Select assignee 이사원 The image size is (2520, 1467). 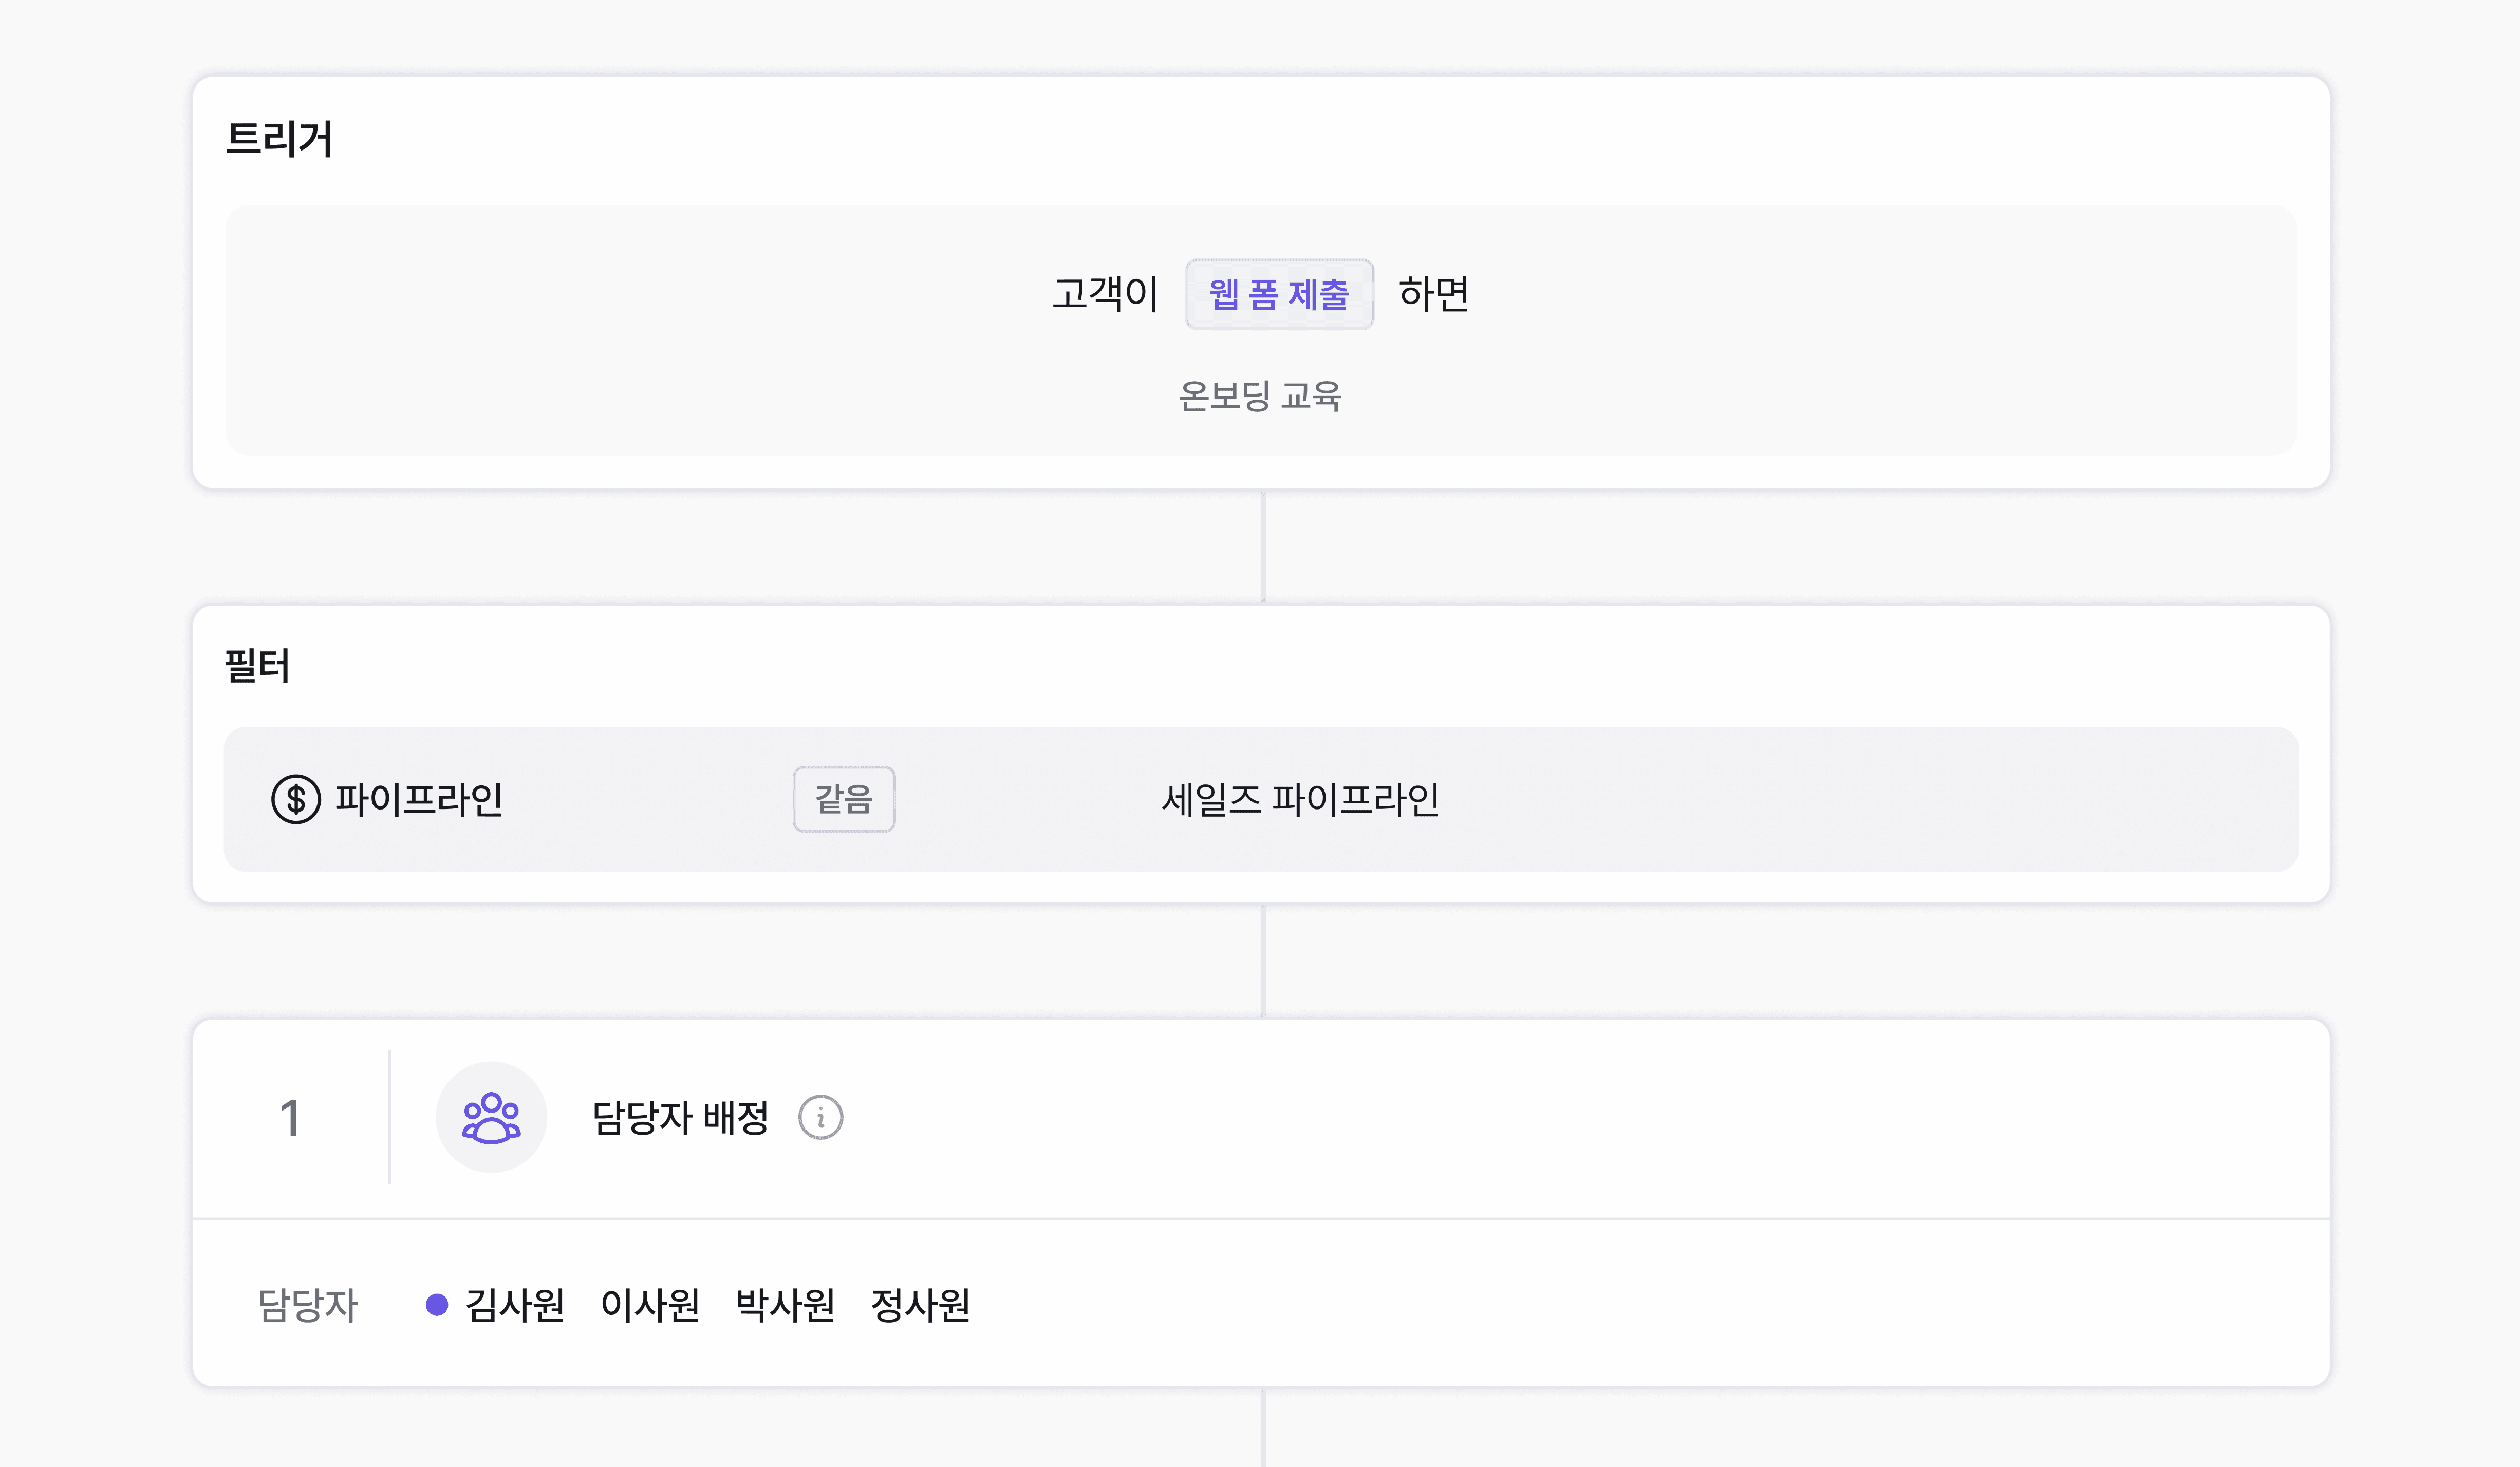click(650, 1304)
